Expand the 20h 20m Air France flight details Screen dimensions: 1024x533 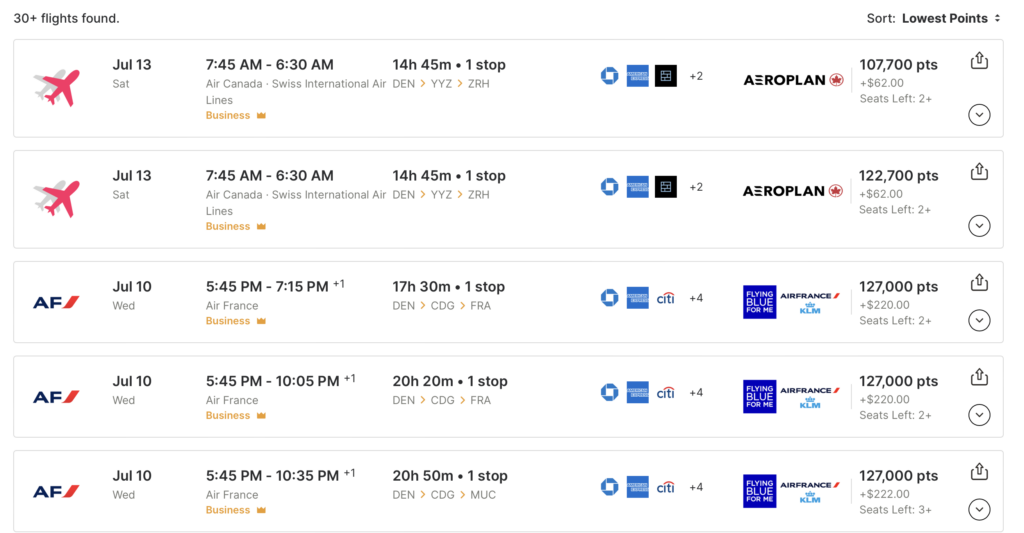979,415
